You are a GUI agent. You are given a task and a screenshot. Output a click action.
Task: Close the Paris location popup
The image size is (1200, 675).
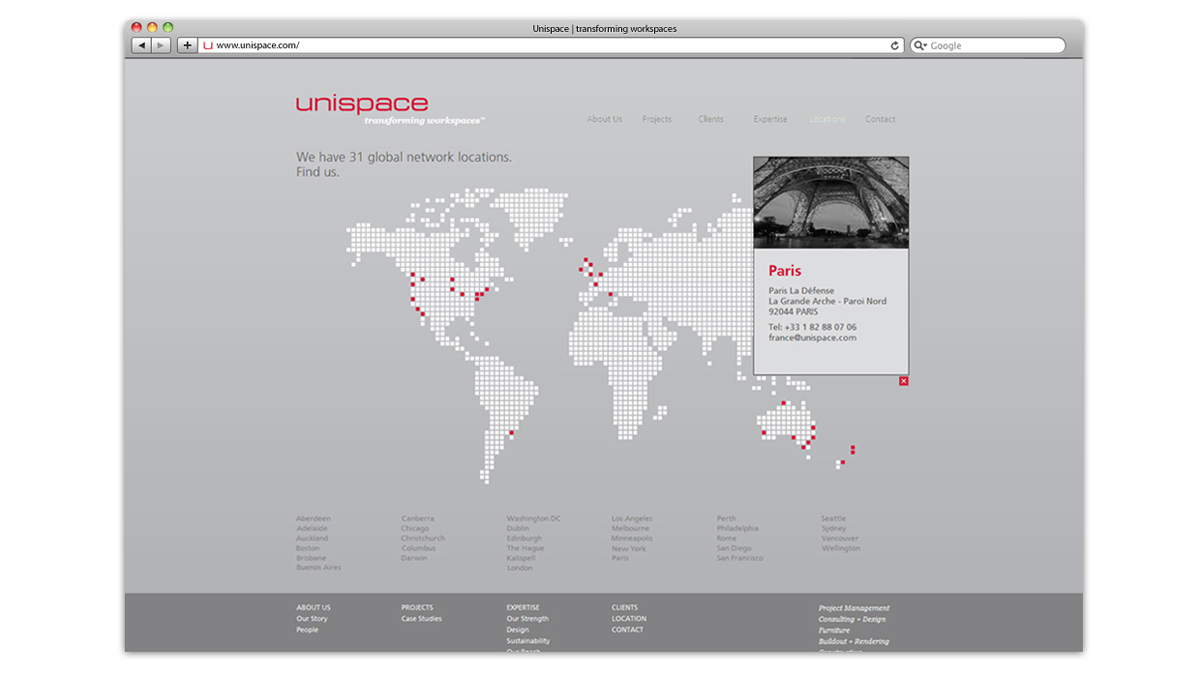904,381
